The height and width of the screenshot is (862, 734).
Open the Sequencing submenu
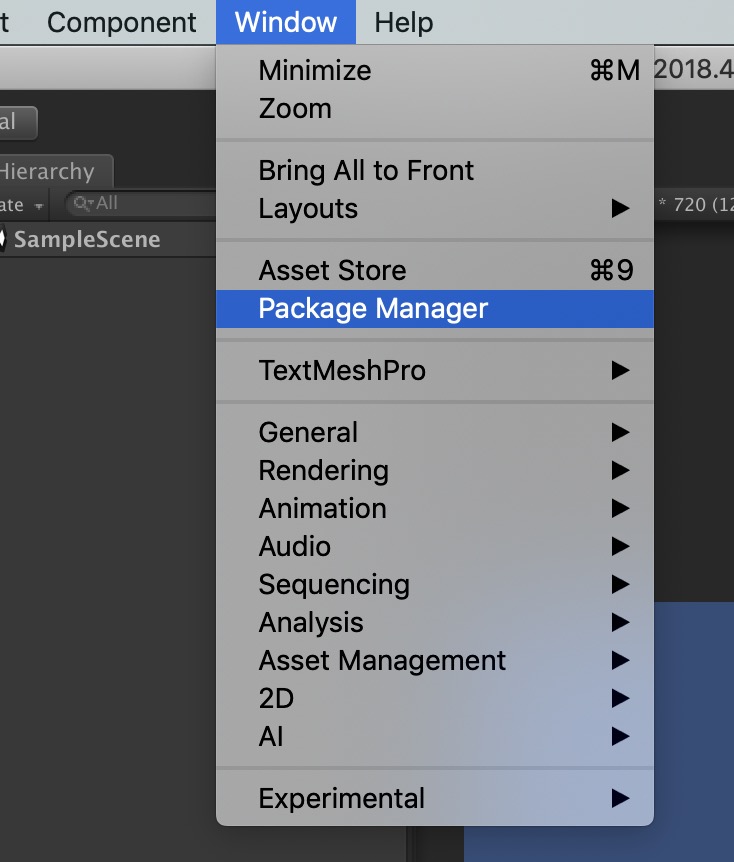(334, 584)
